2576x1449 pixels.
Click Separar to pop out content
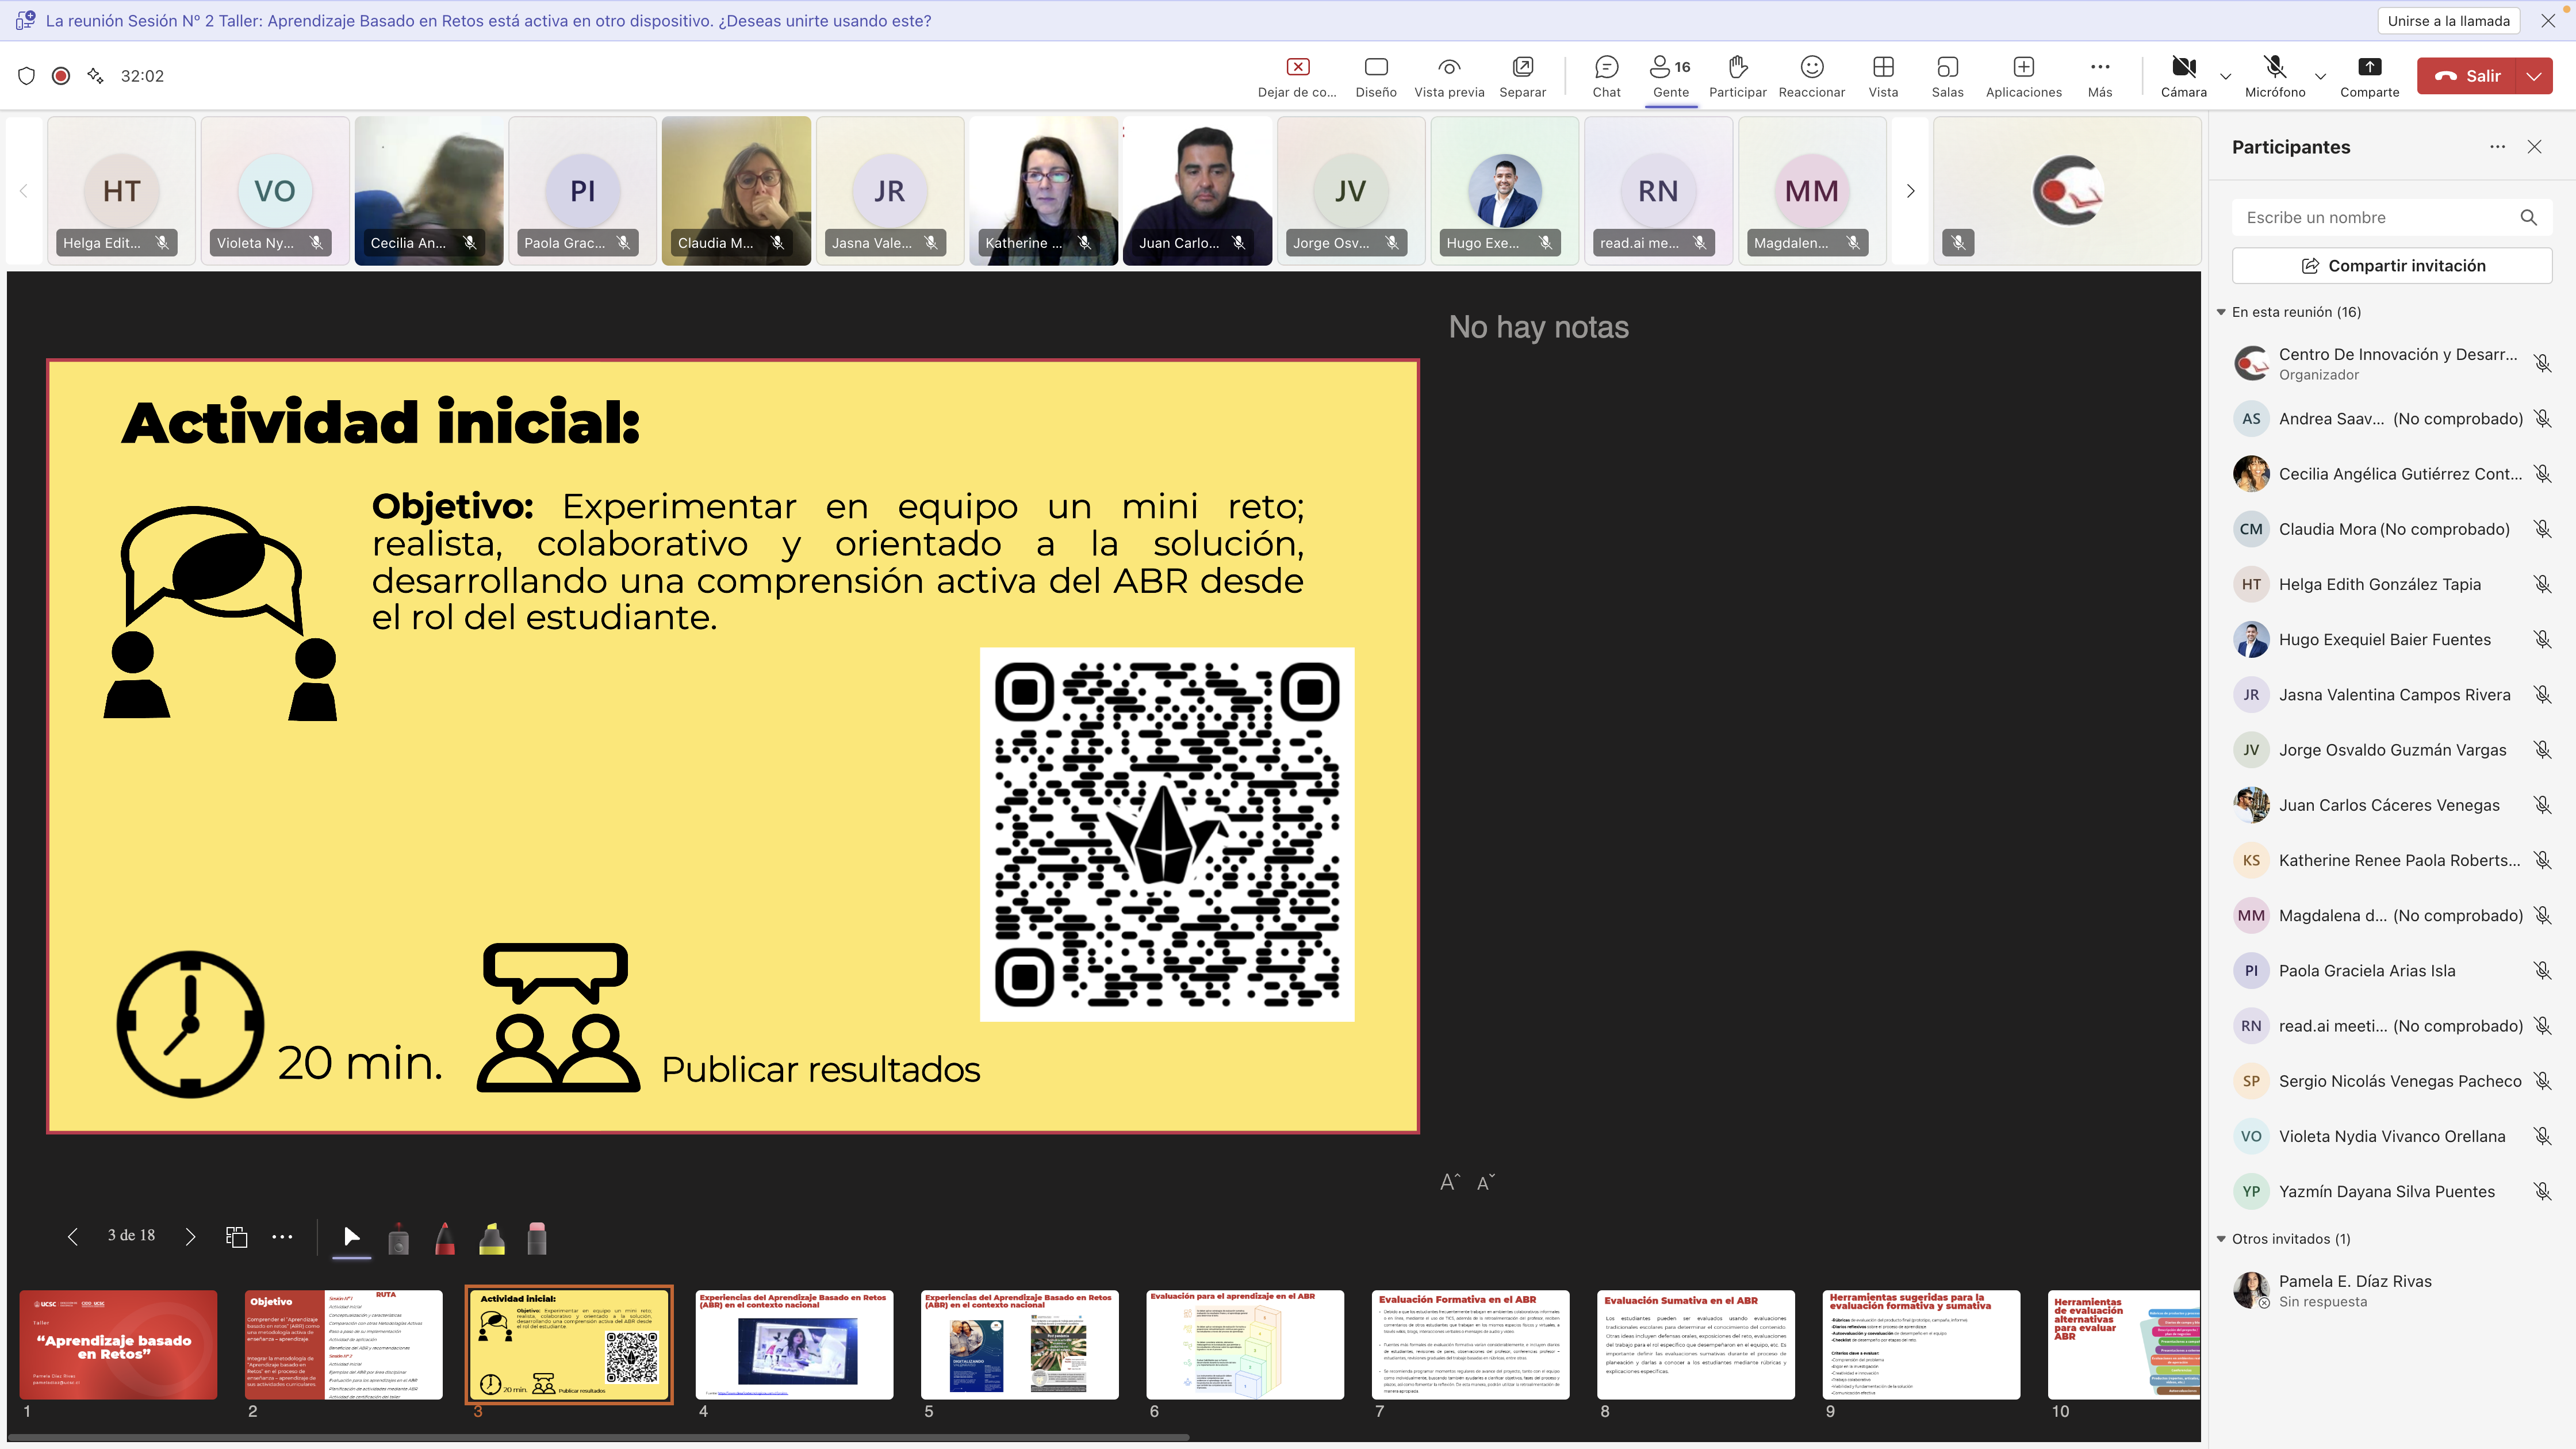1522,76
